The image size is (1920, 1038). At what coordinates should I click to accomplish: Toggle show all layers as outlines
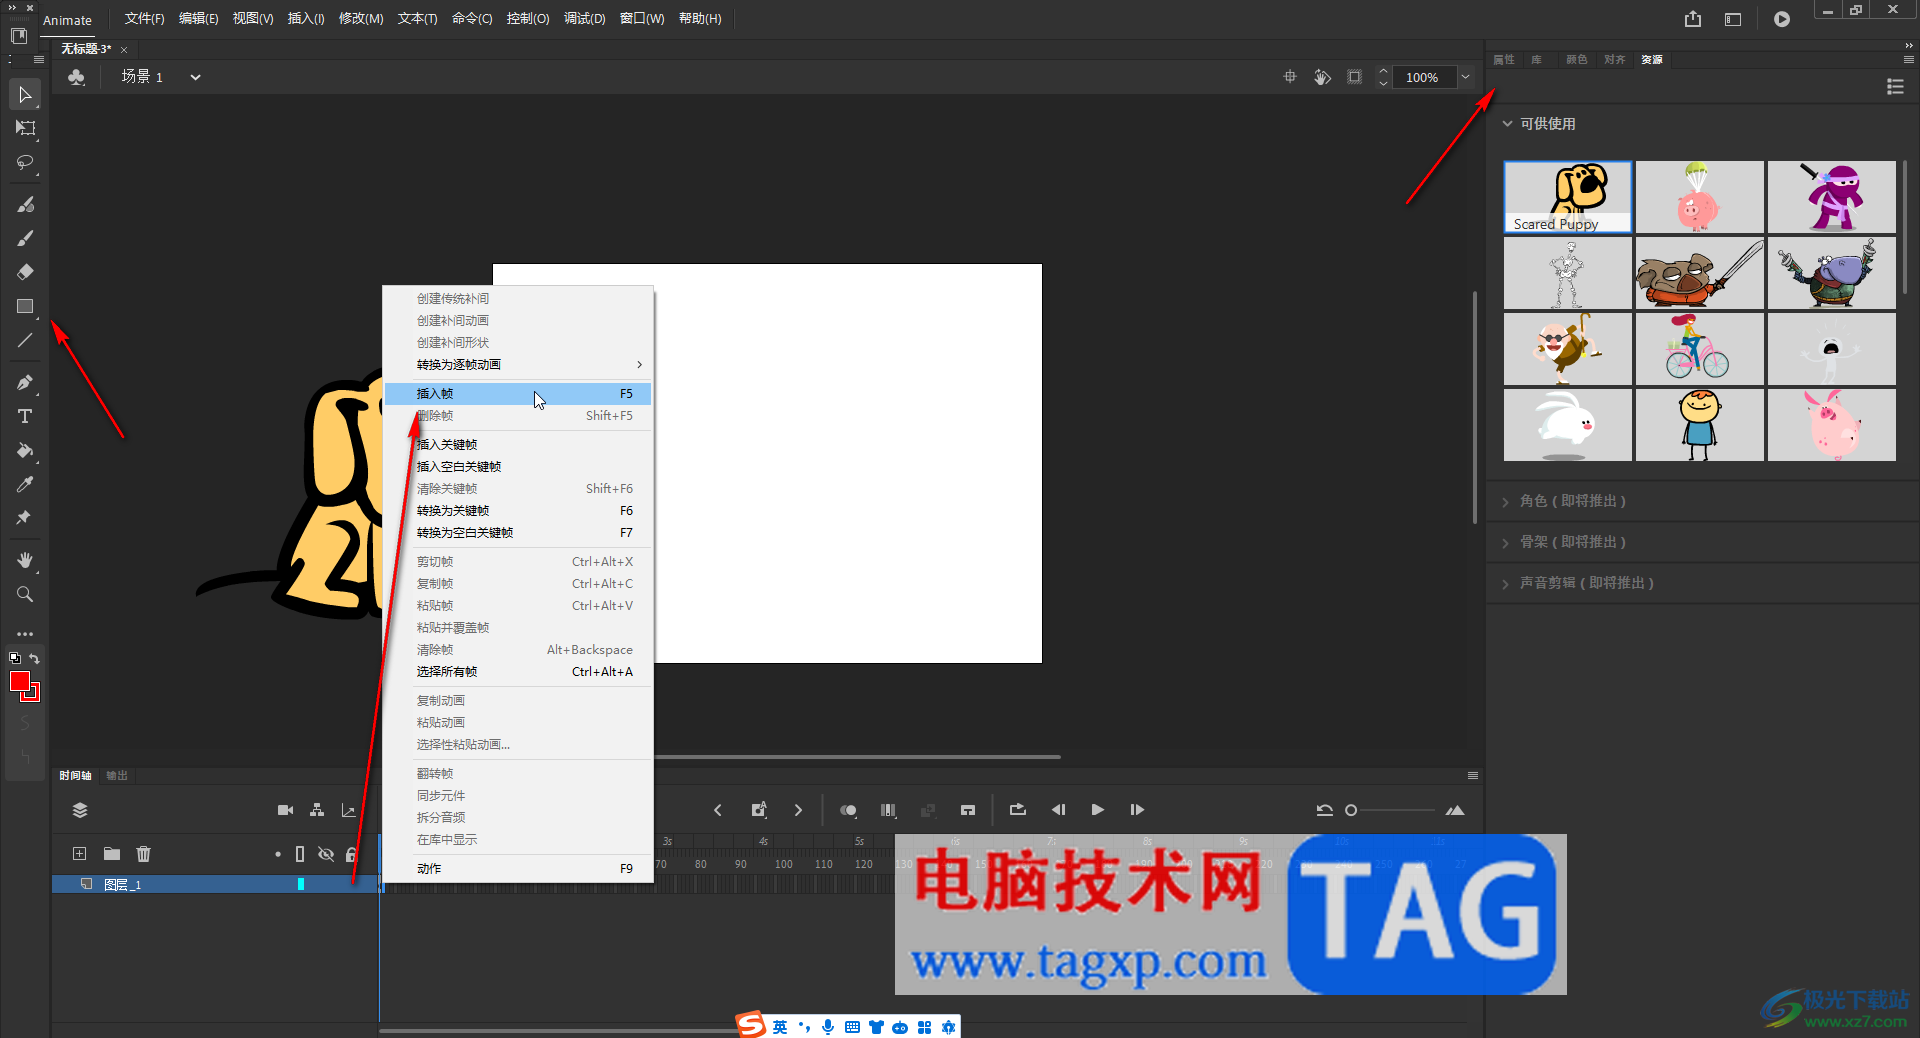coord(300,854)
